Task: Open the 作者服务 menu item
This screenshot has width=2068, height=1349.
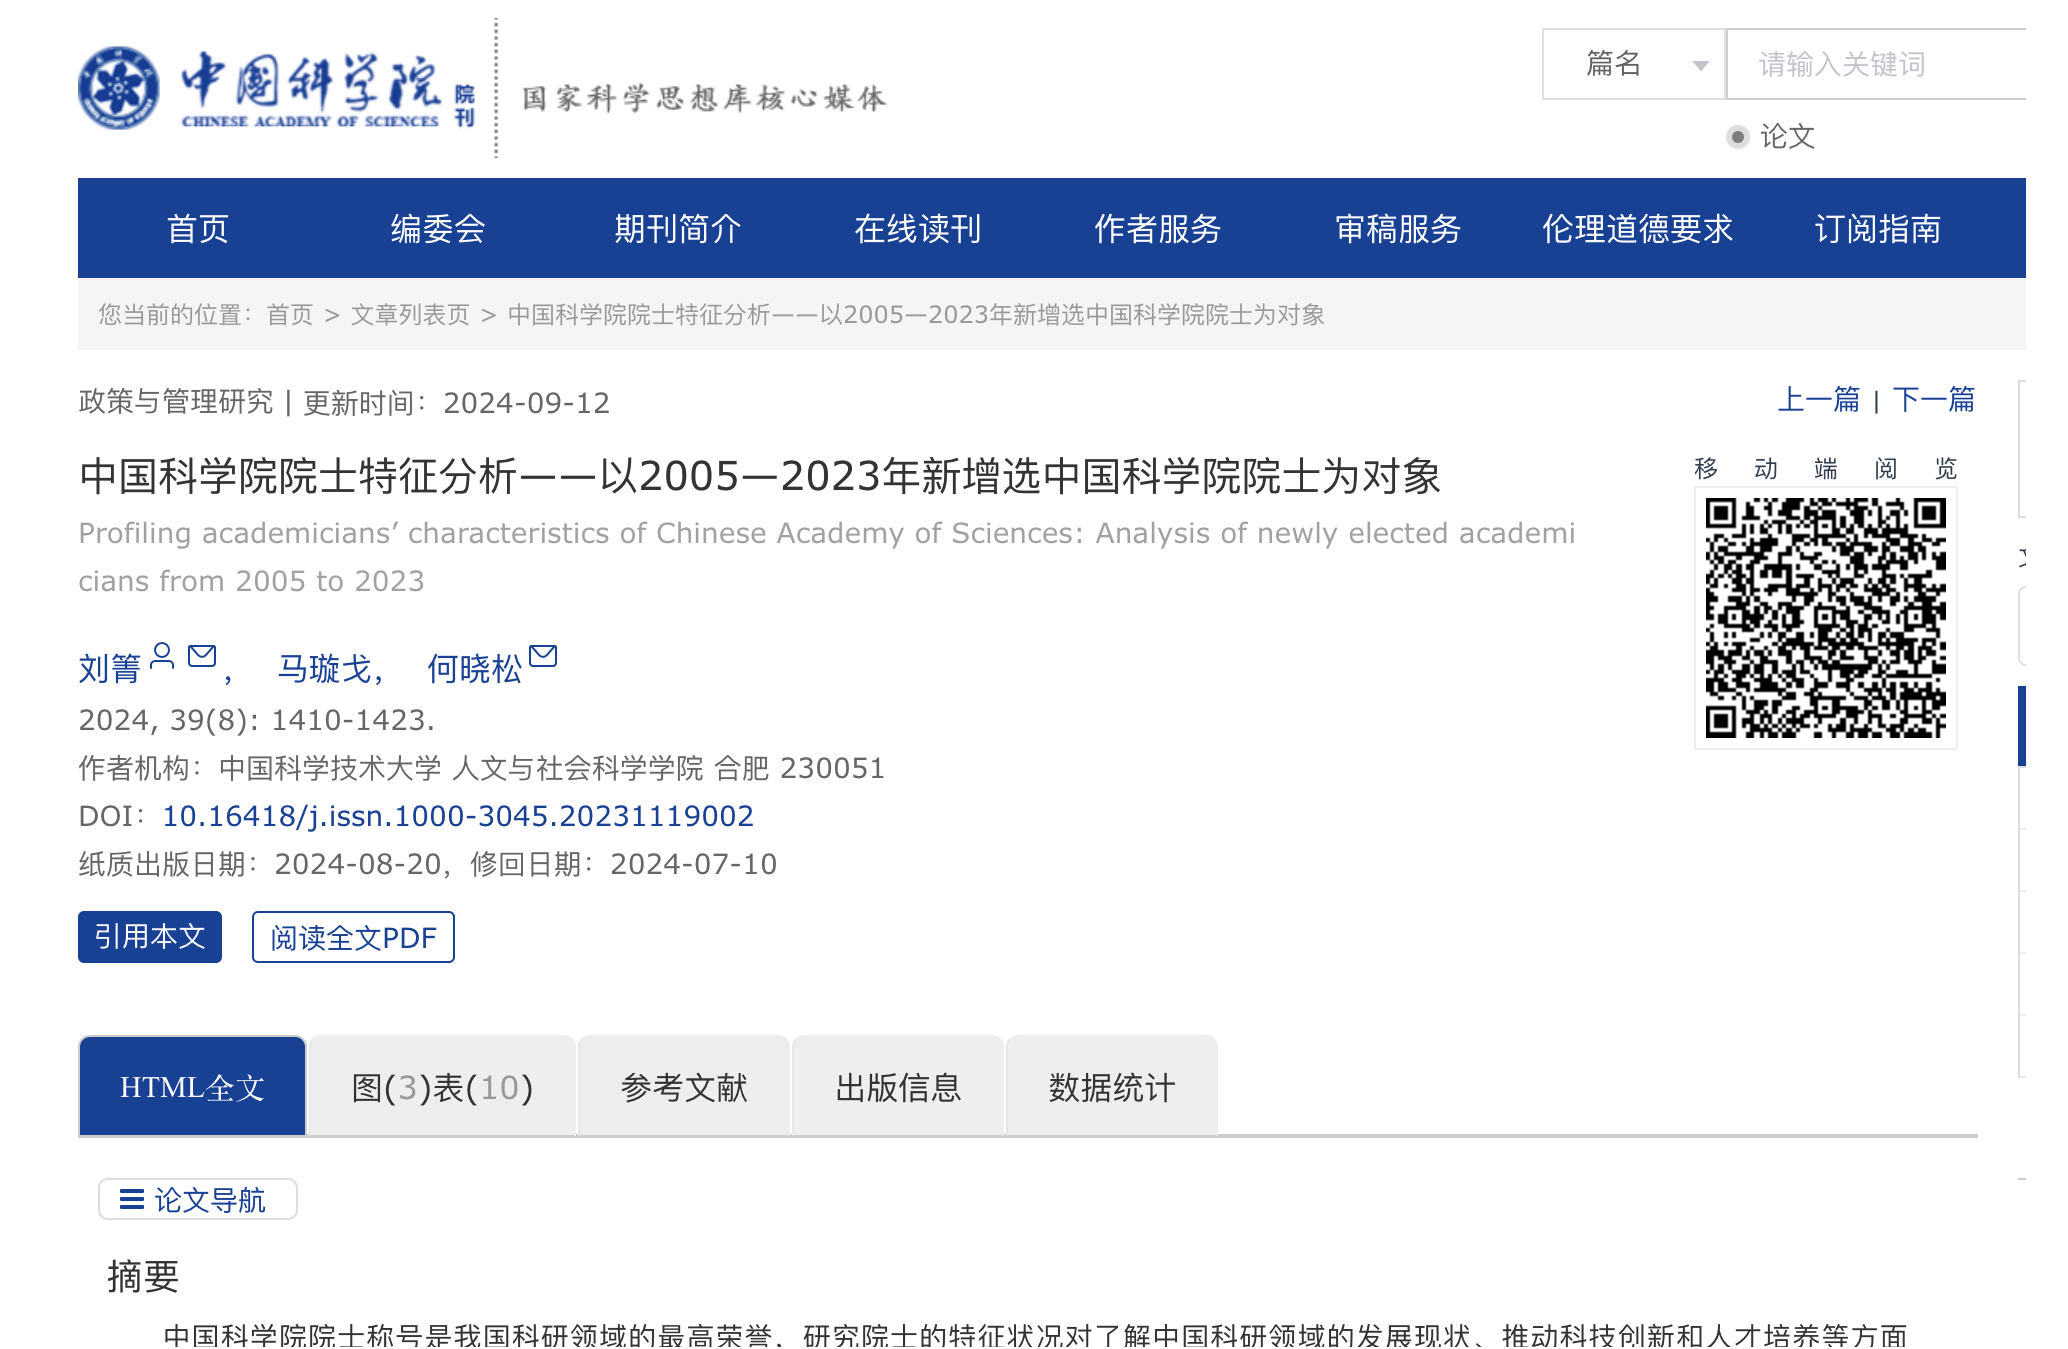Action: point(1158,229)
